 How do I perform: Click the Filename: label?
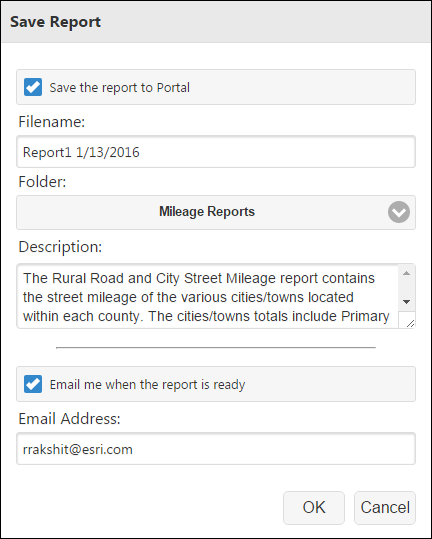point(52,122)
